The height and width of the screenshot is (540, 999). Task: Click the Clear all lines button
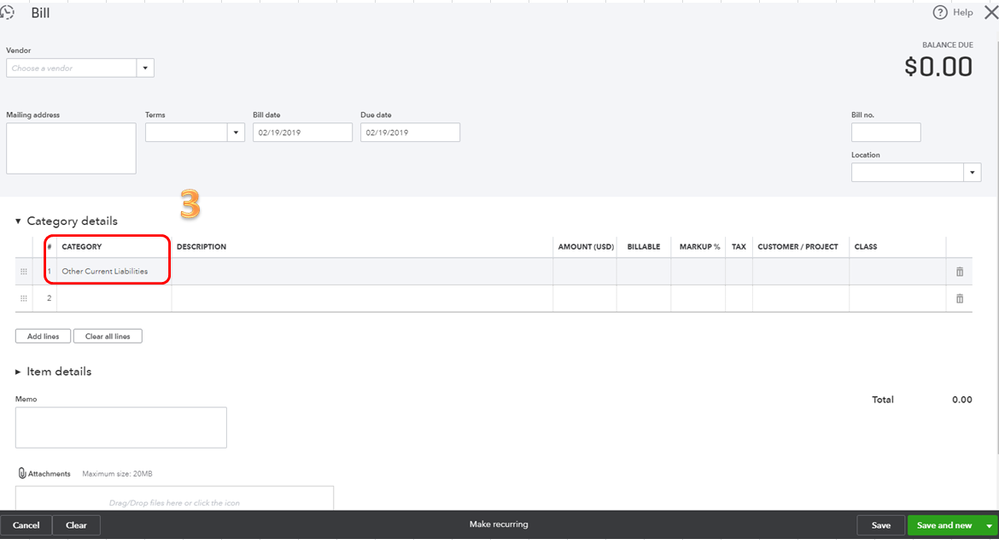click(x=108, y=336)
